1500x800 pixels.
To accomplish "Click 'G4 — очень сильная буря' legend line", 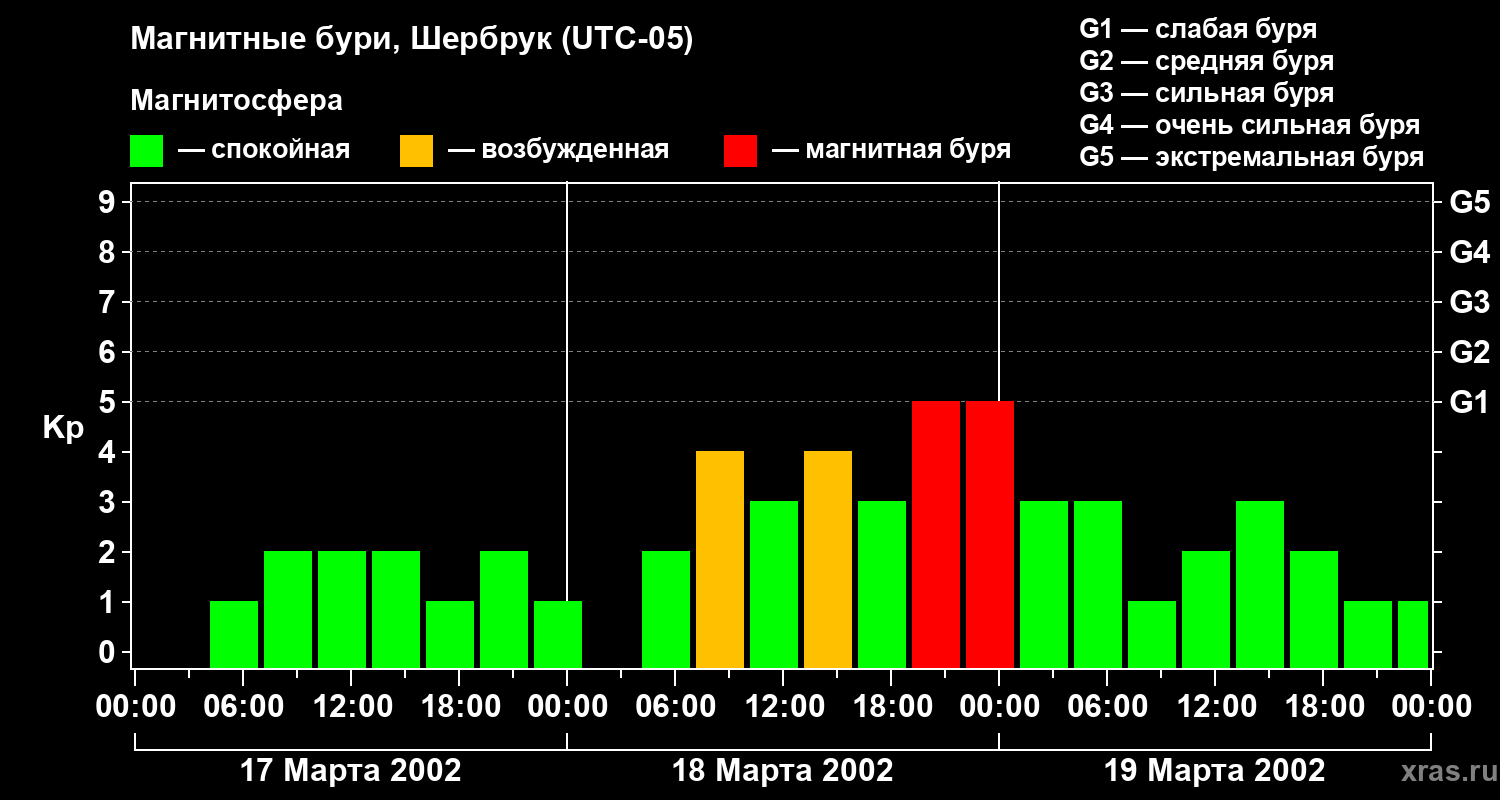I will click(x=1250, y=125).
